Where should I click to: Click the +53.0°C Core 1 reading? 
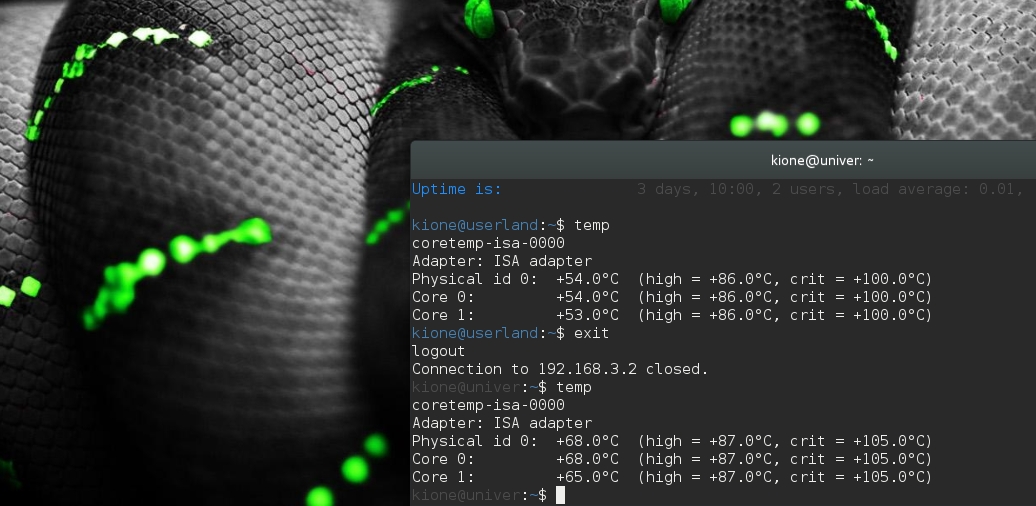click(x=587, y=315)
